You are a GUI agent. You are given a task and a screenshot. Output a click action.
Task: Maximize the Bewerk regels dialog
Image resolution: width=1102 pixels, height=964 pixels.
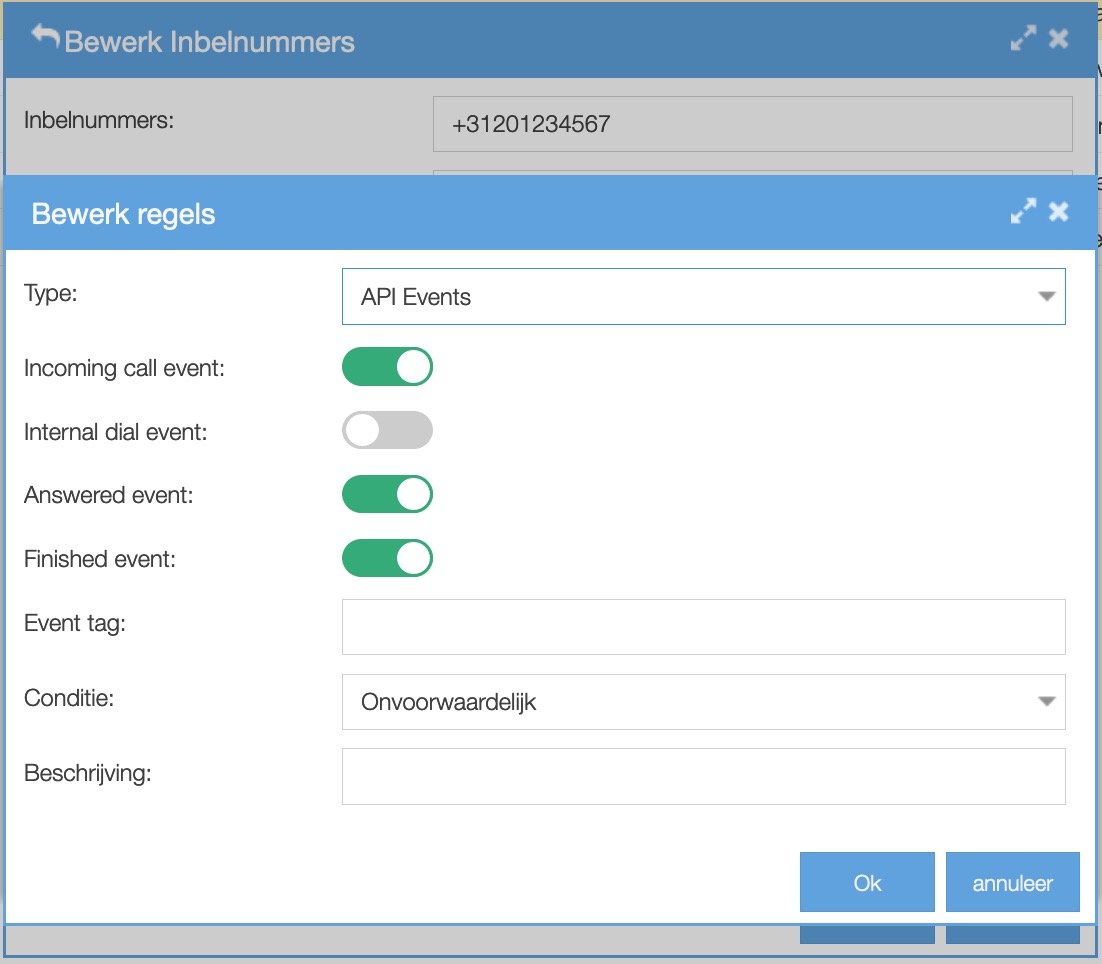(1023, 211)
